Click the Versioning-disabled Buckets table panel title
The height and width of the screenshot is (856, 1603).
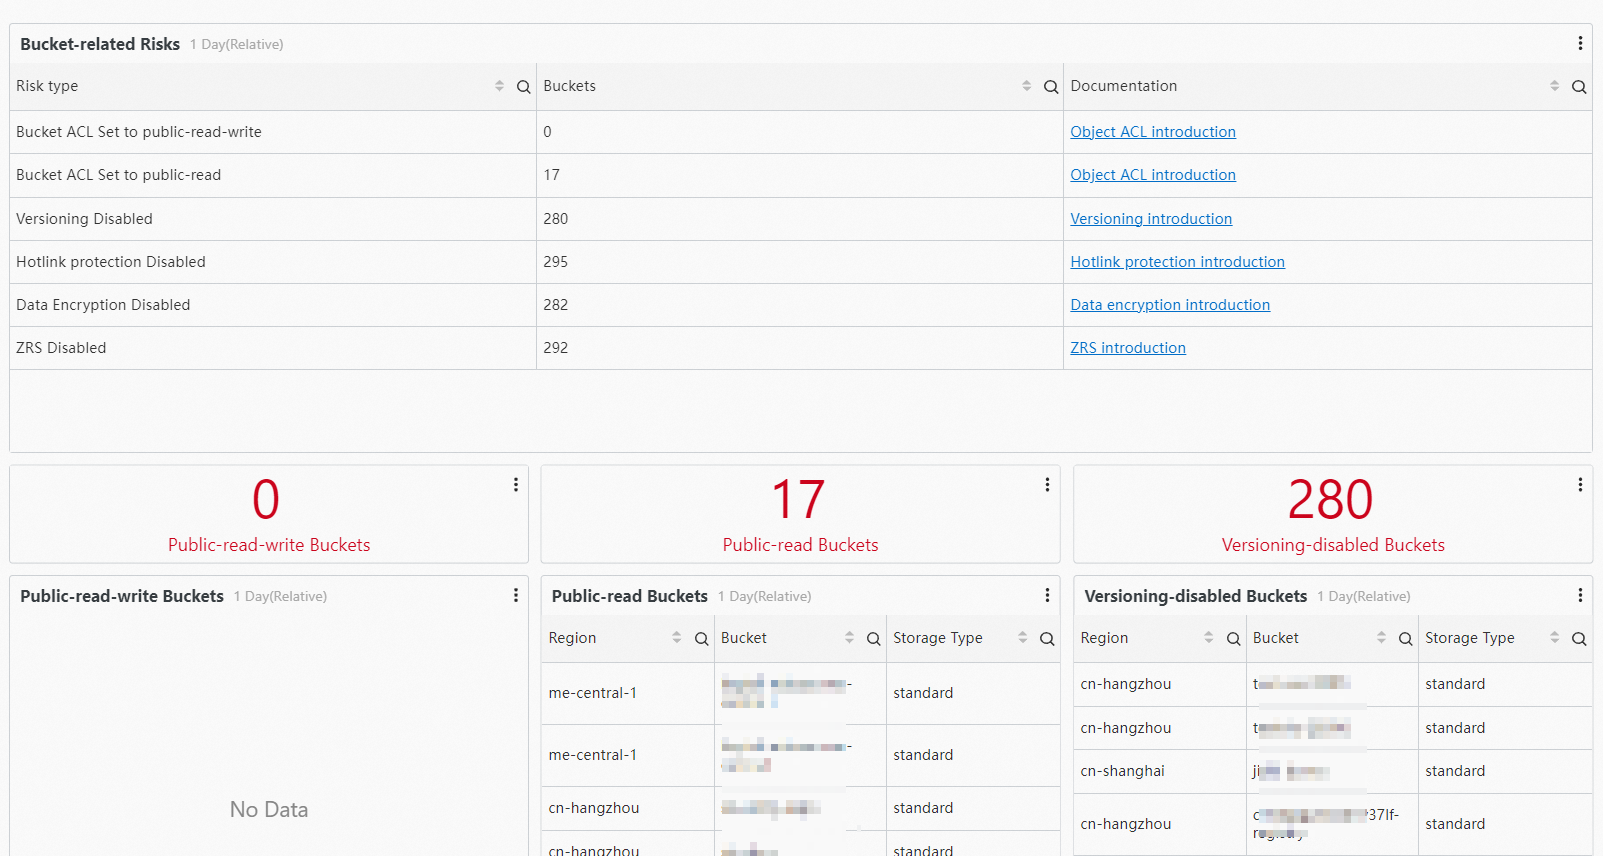[x=1196, y=596]
